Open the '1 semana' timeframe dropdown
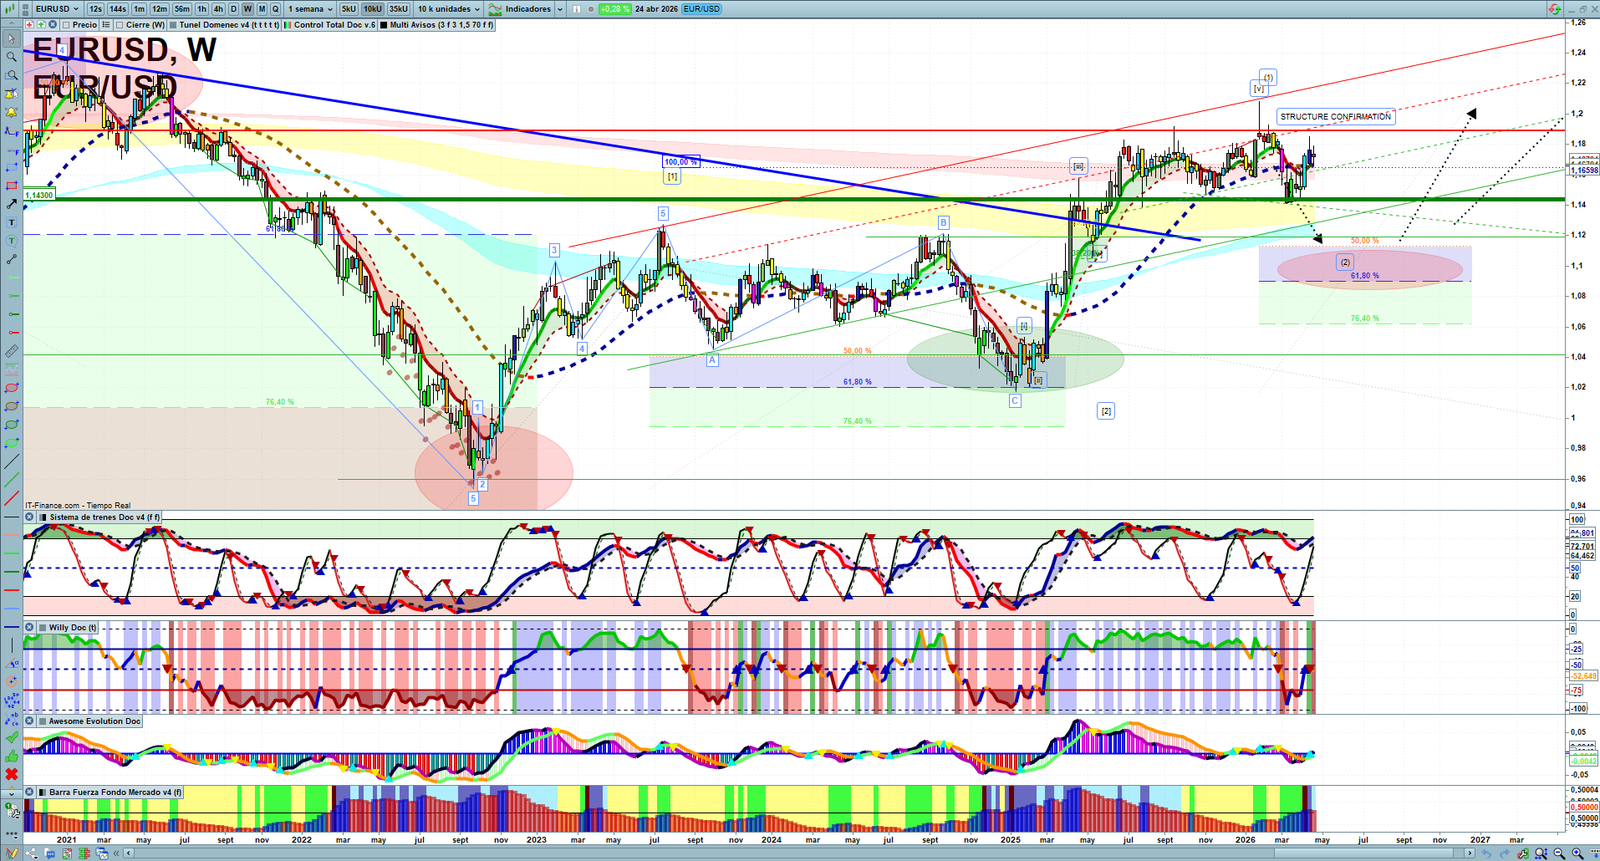The height and width of the screenshot is (861, 1600). (x=310, y=9)
